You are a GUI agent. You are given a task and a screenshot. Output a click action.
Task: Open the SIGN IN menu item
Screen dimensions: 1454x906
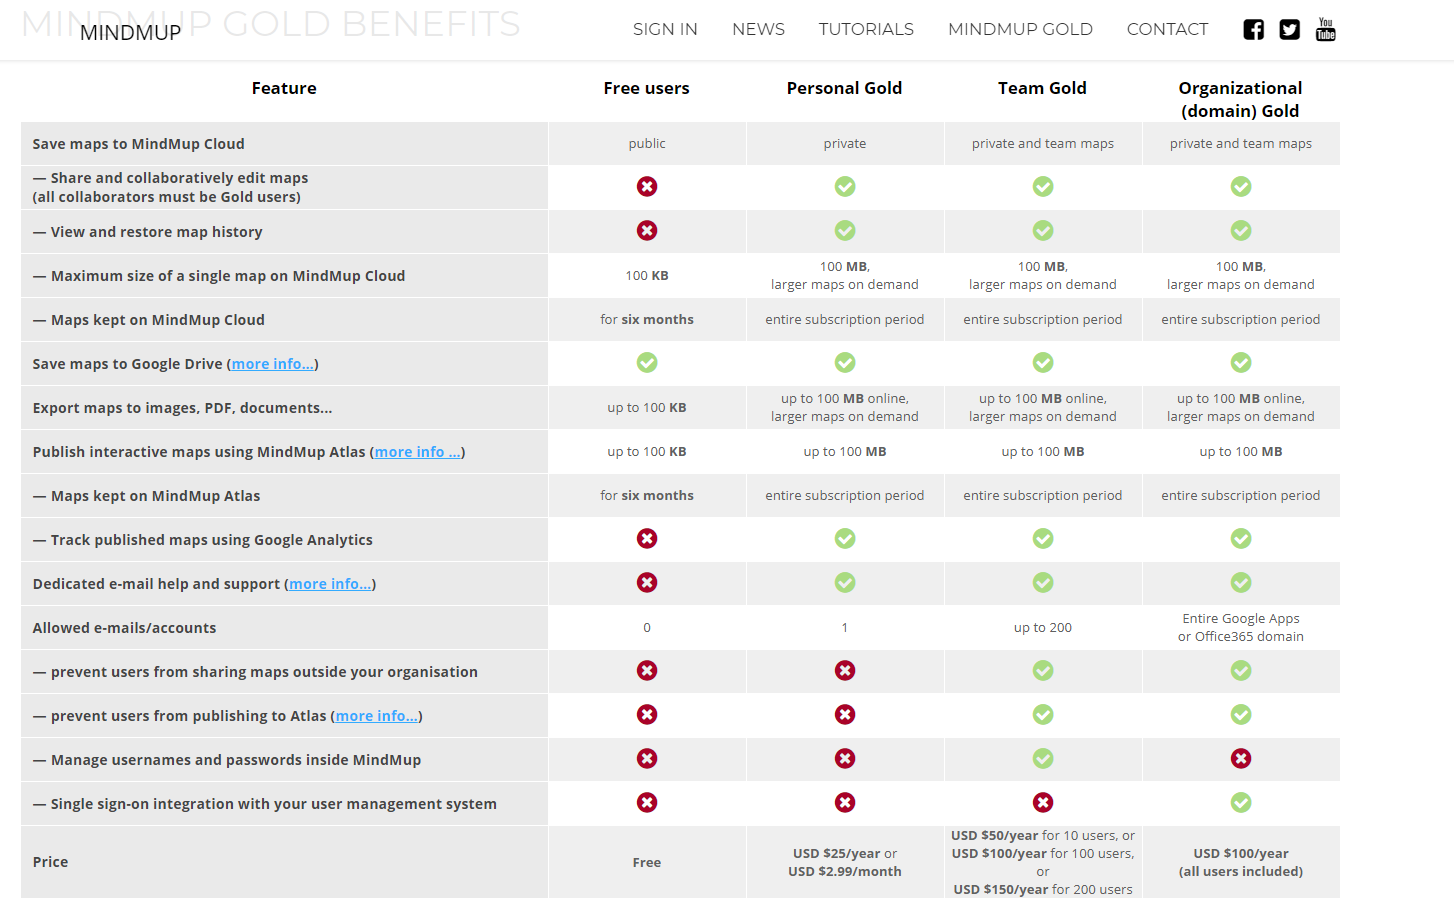(665, 30)
